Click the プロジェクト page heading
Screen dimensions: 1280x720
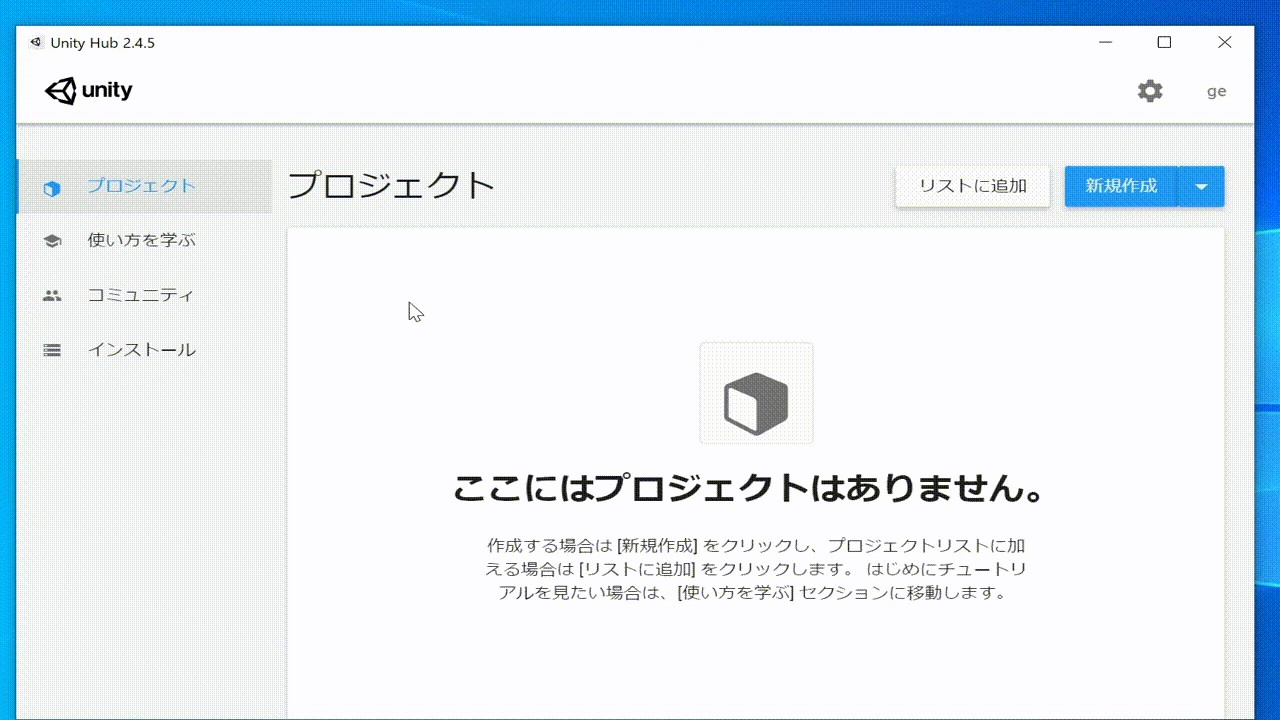tap(392, 185)
